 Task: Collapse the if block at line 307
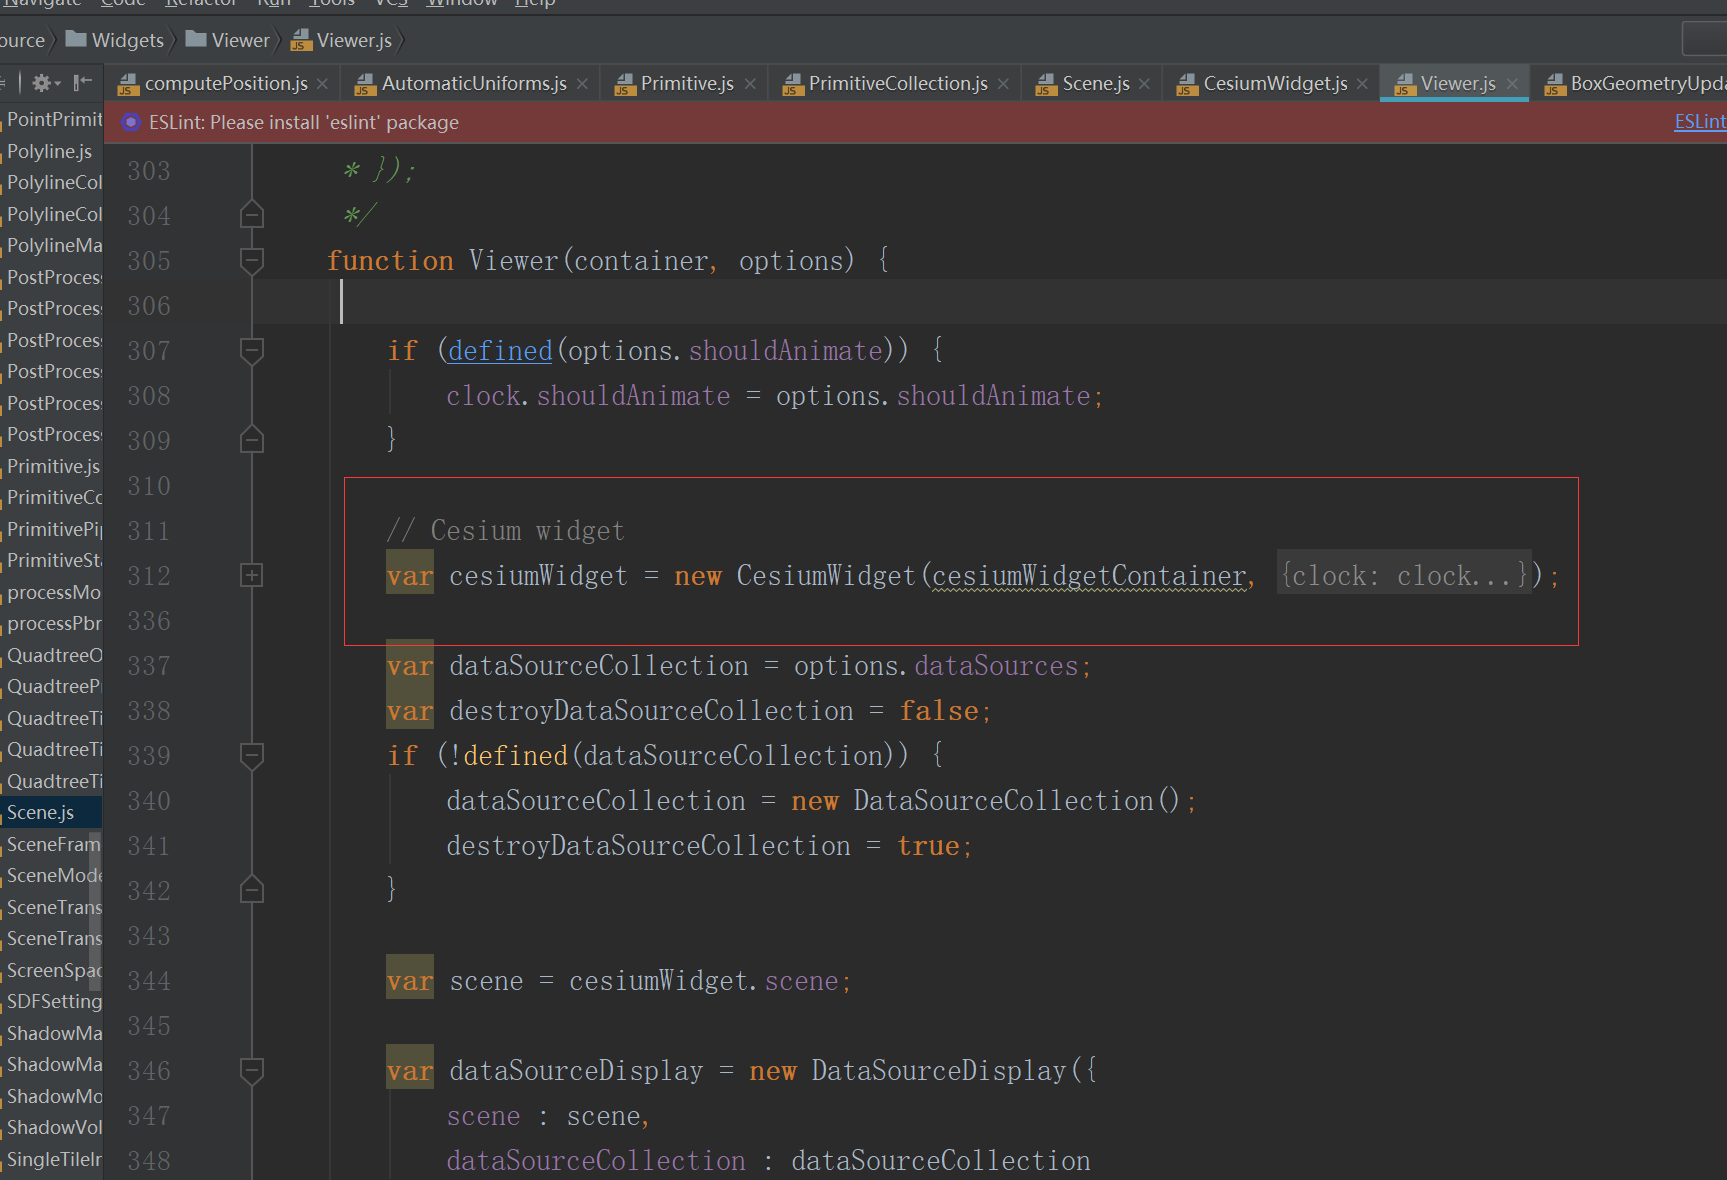coord(252,350)
